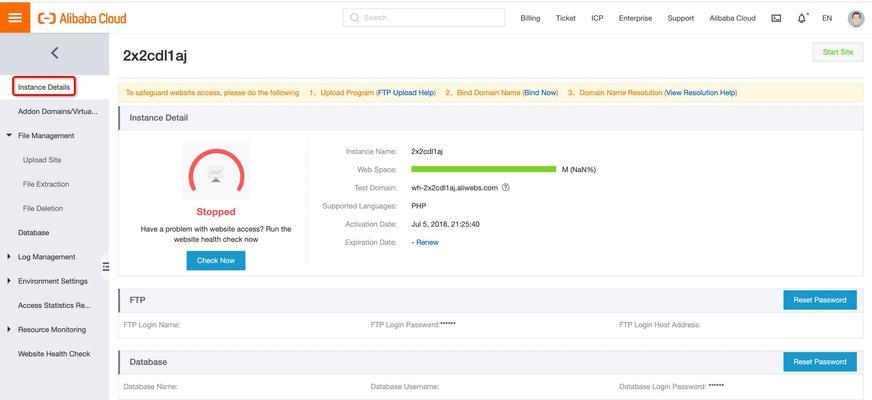Click the PHP supported language value
This screenshot has width=872, height=400.
click(418, 206)
